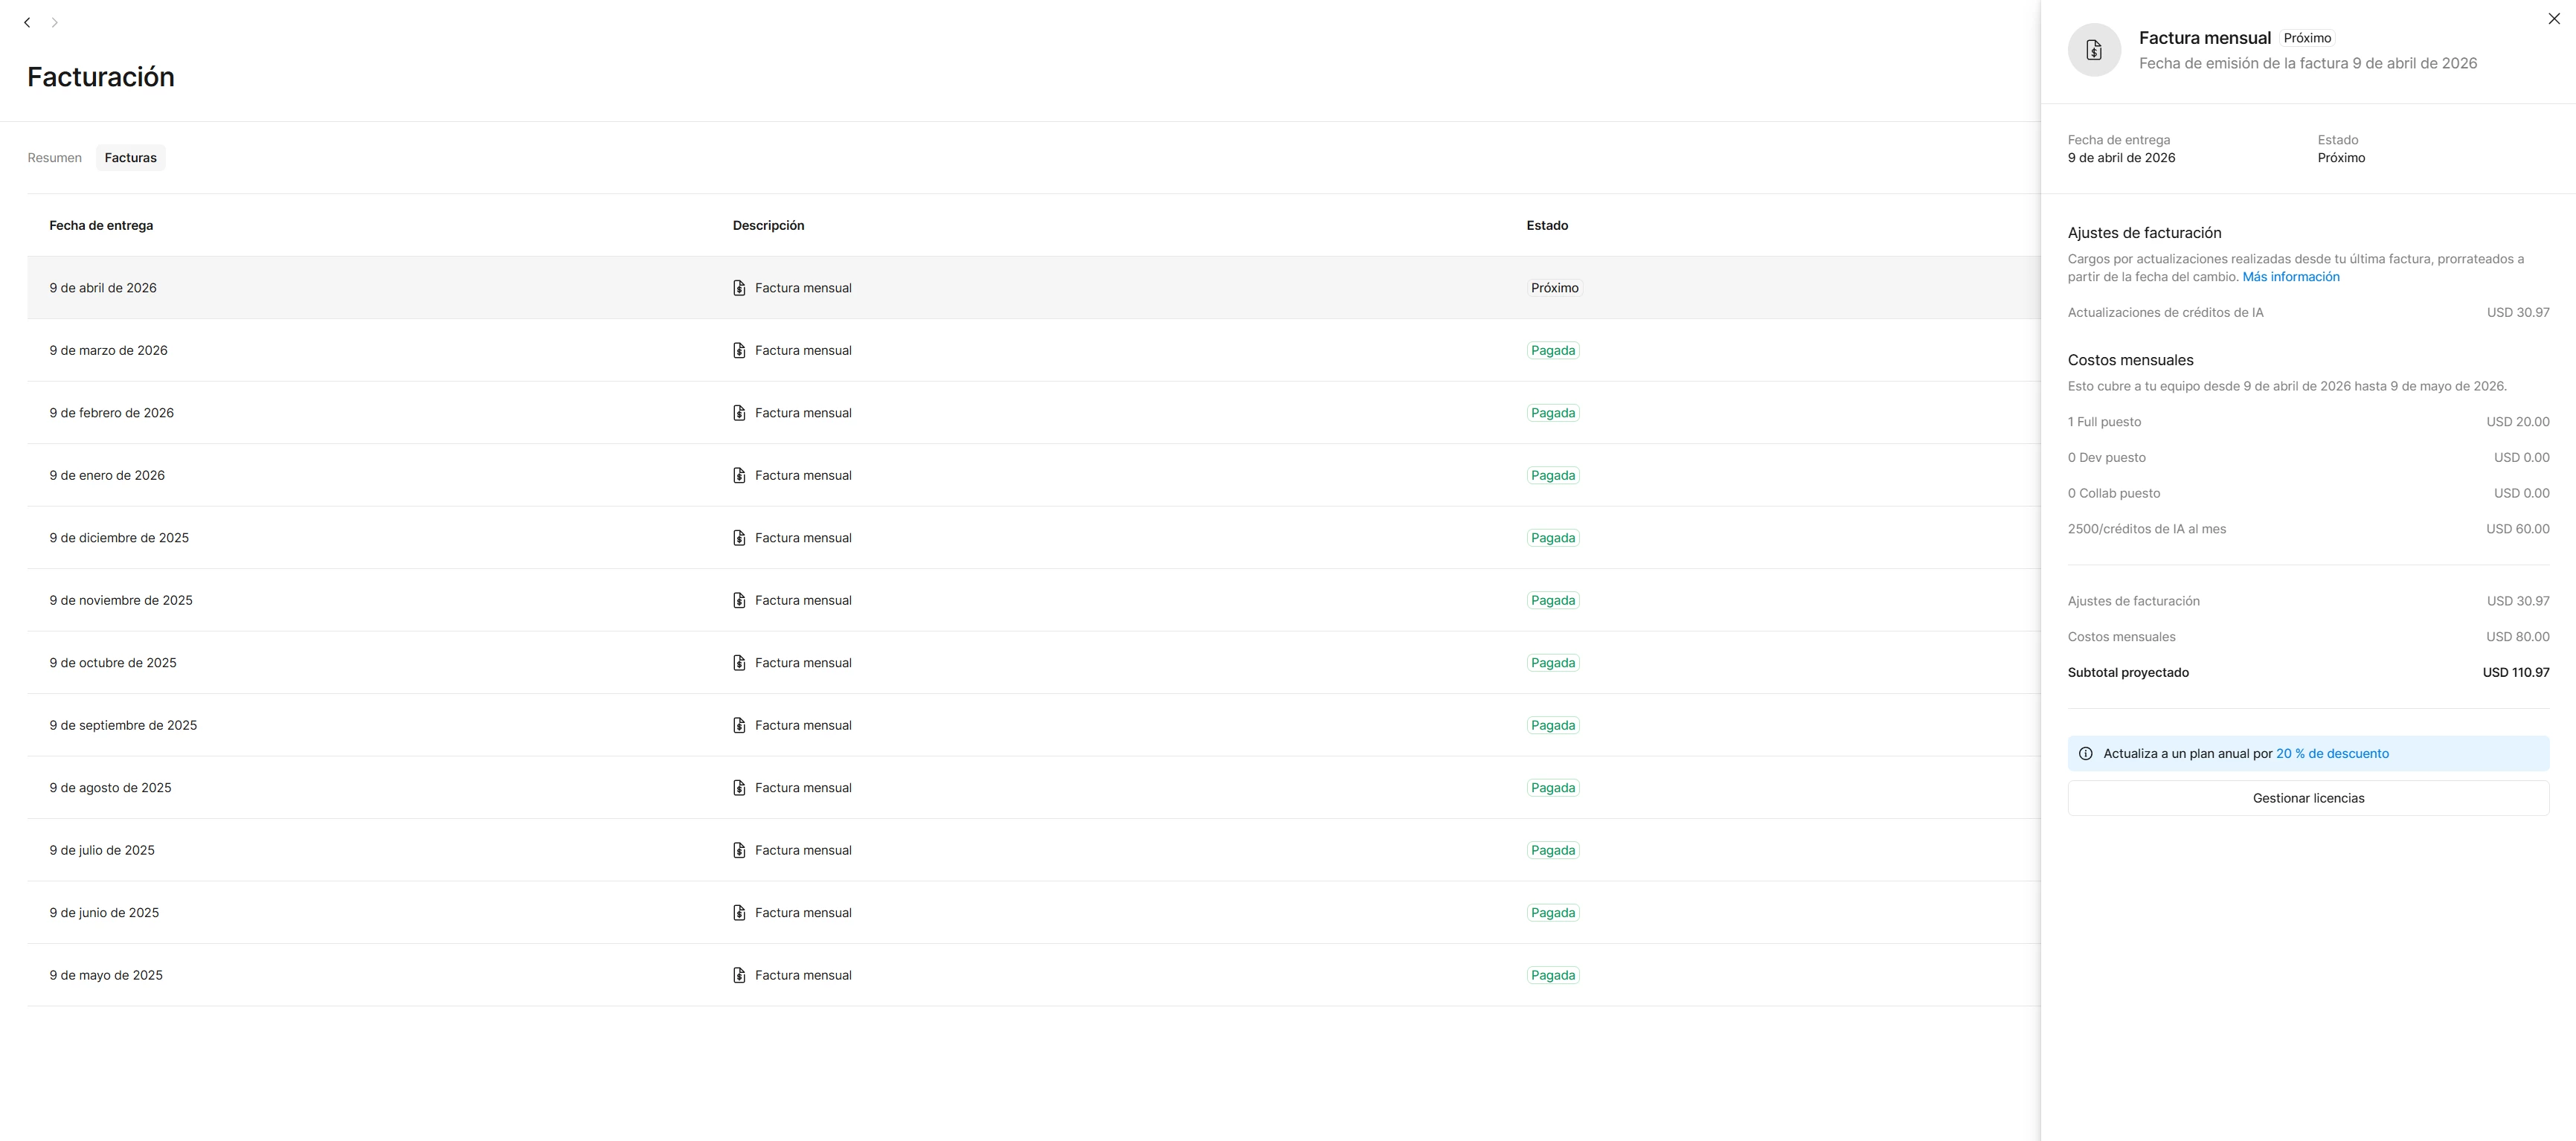Click Pagada status badge for 9 de febrero de 2026
This screenshot has height=1141, width=2576.
click(x=1552, y=413)
